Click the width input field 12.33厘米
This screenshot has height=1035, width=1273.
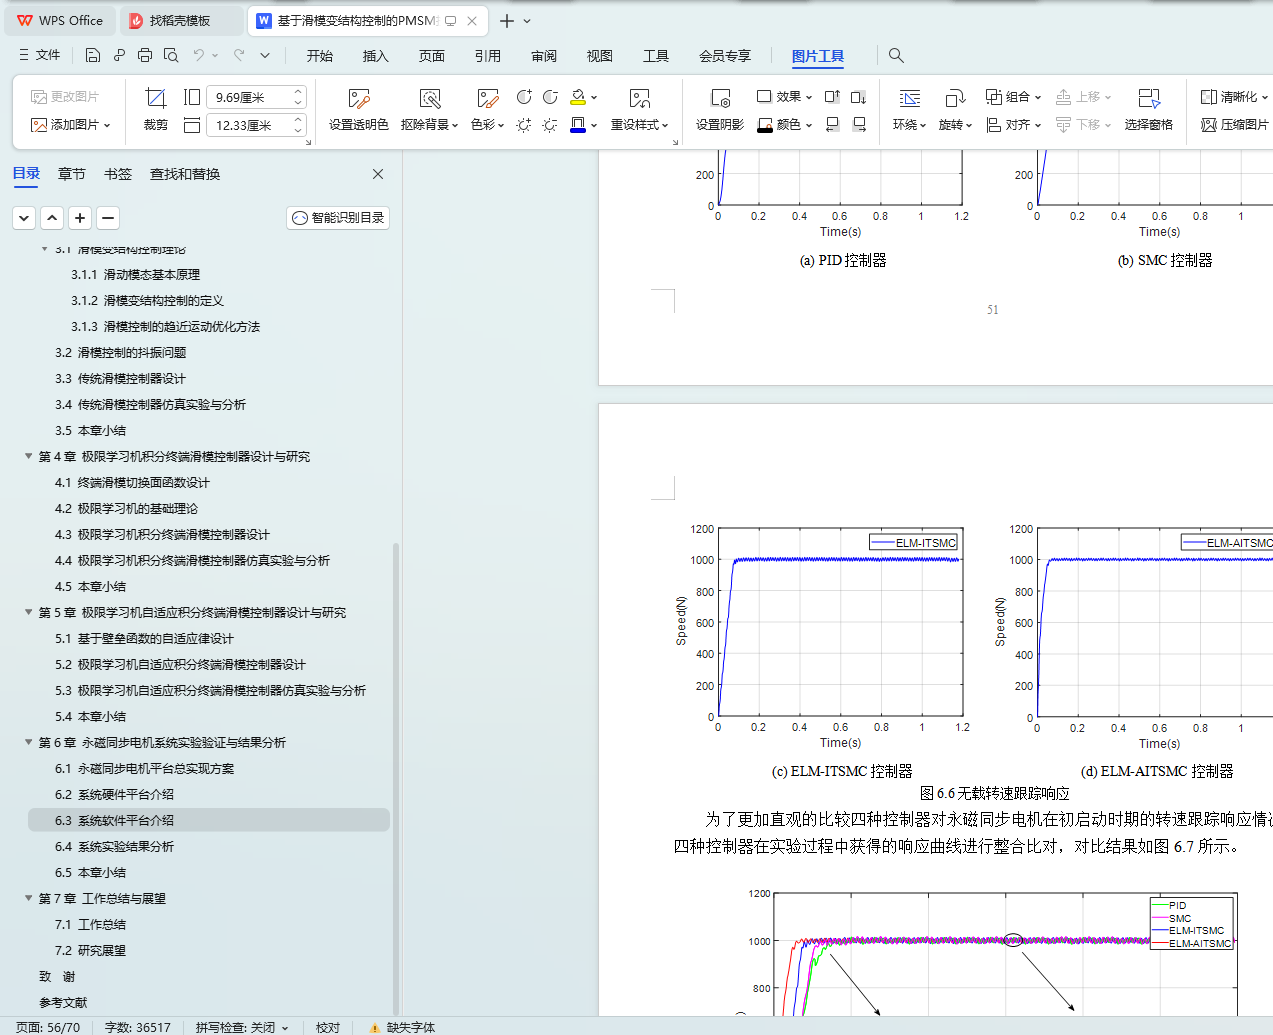[x=249, y=125]
